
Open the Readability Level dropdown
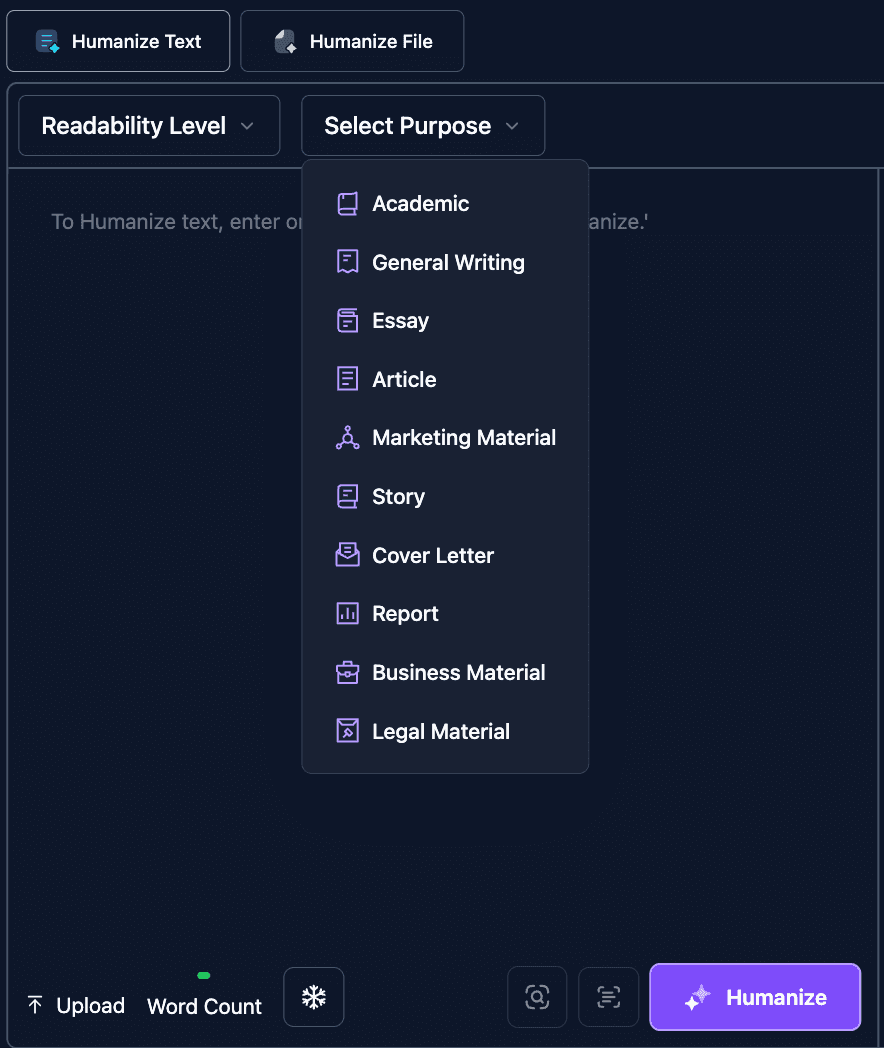(x=148, y=125)
